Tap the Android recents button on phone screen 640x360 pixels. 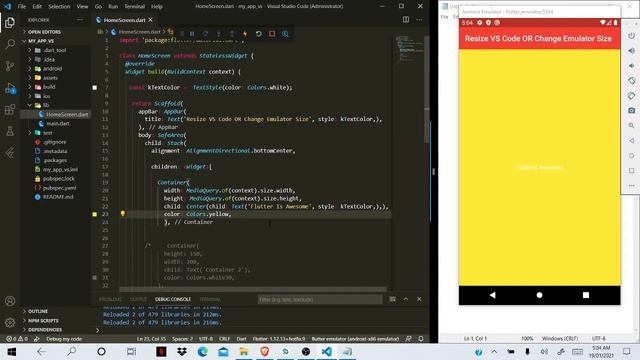586,295
